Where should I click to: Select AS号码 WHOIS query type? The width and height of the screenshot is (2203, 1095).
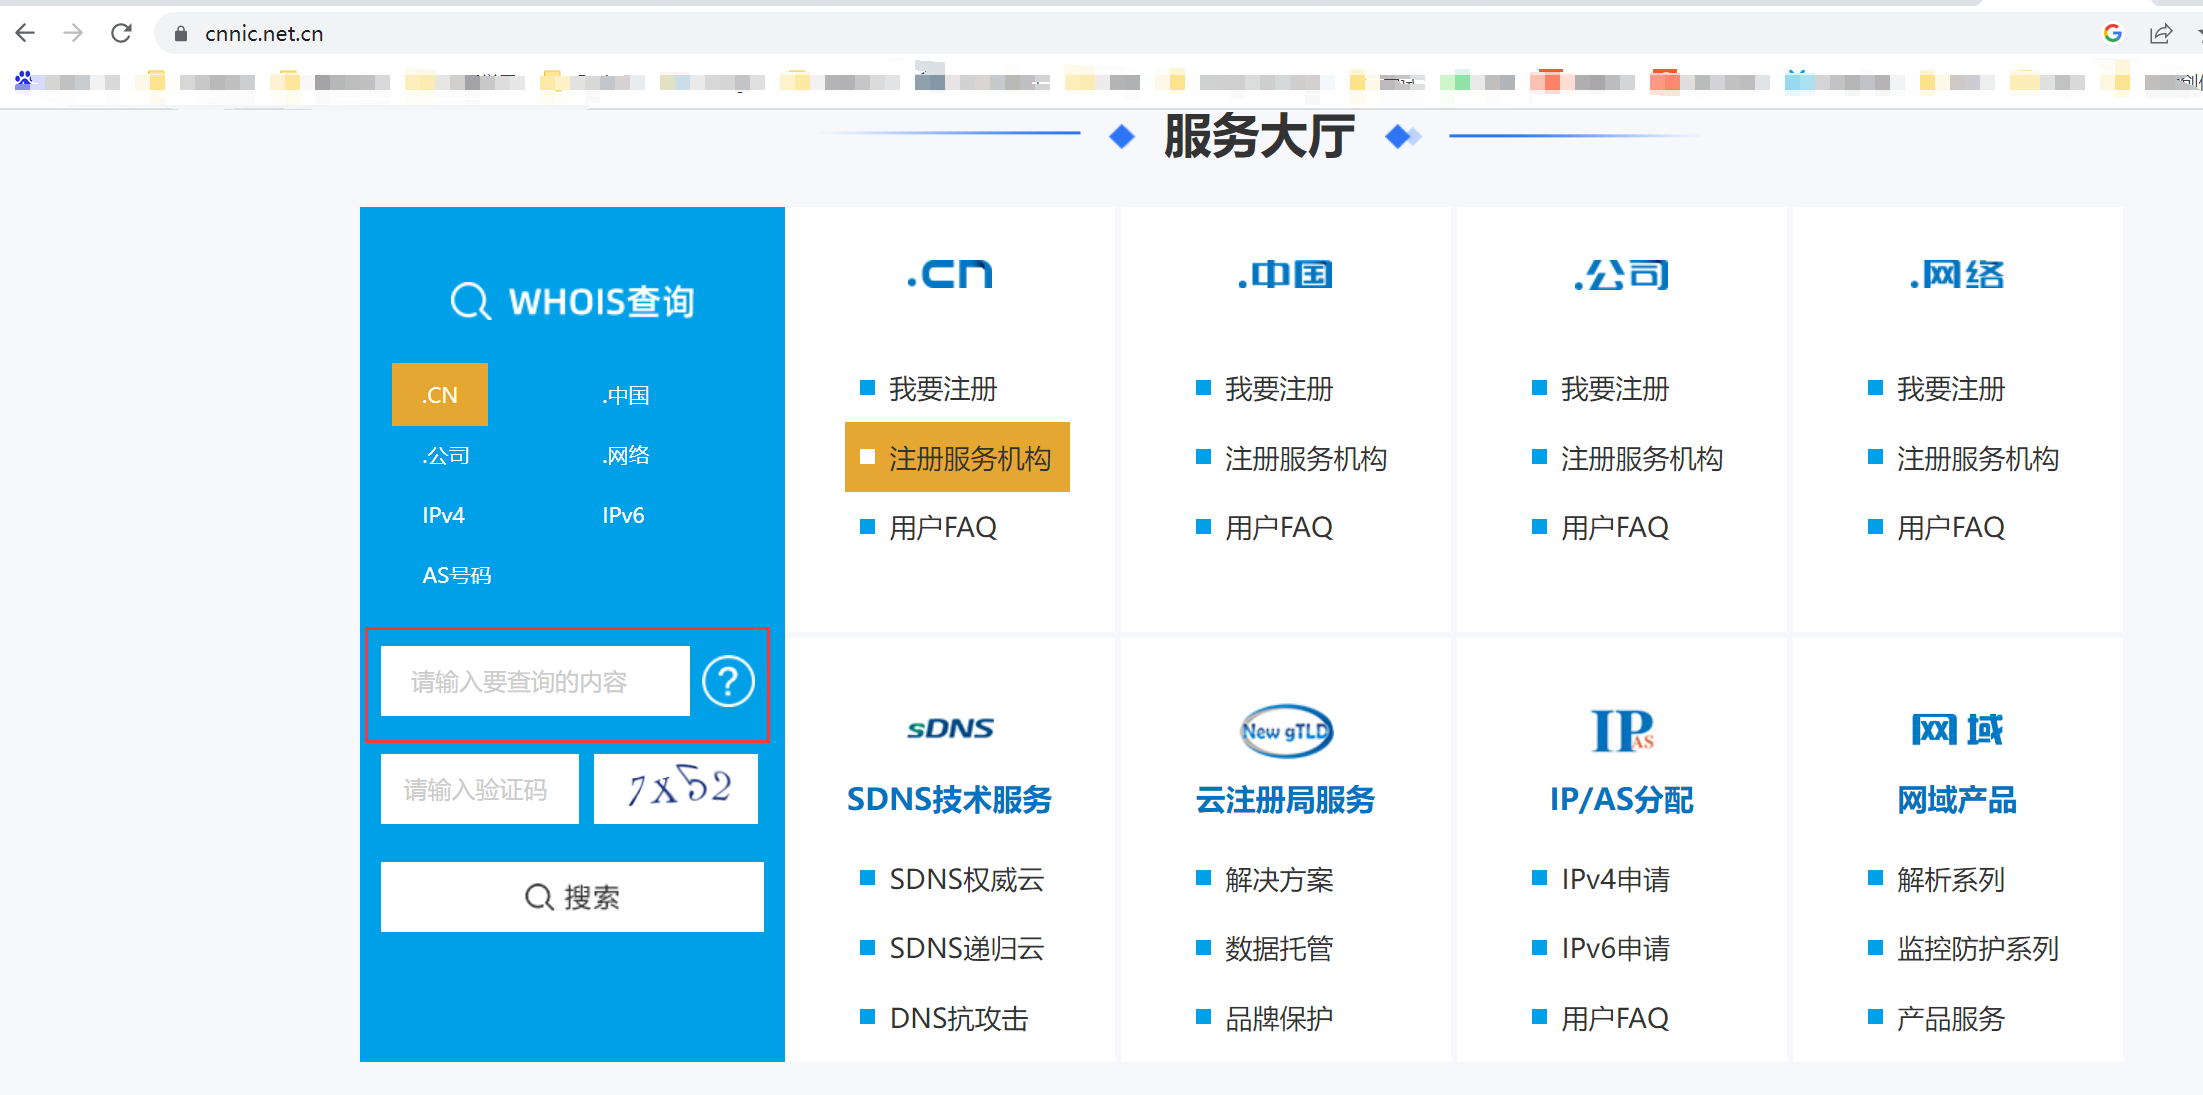tap(457, 575)
